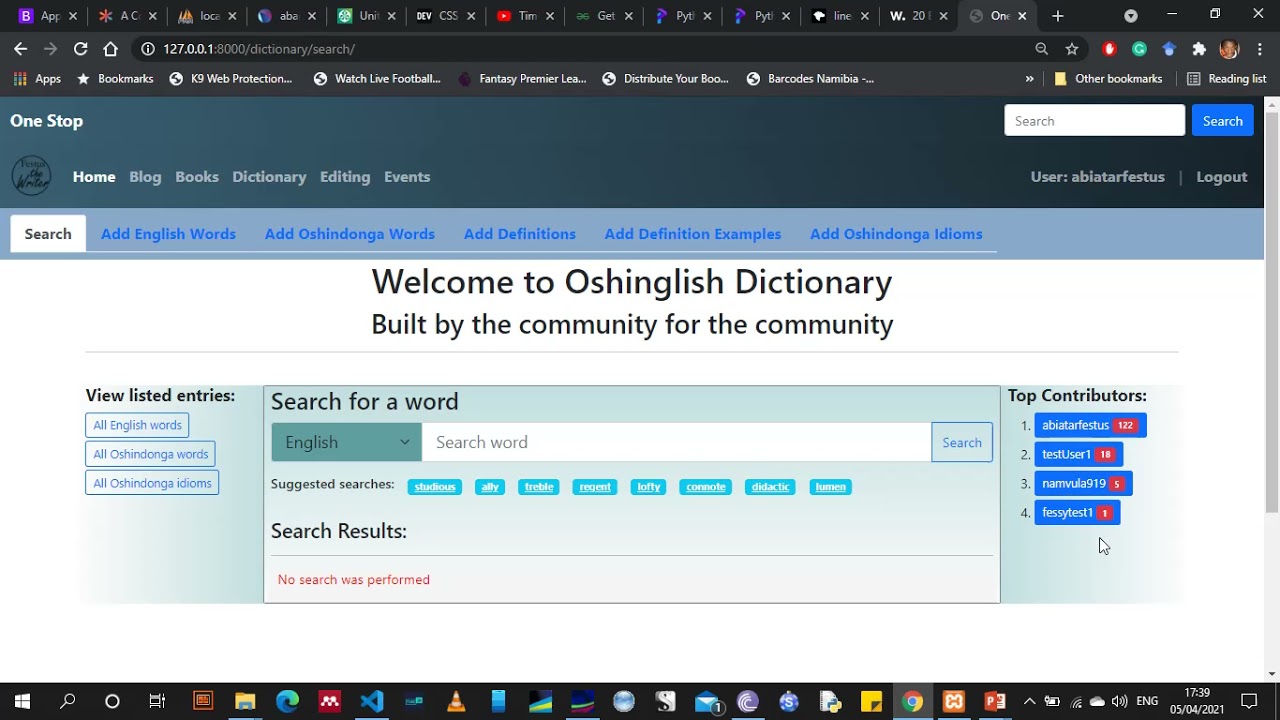
Task: Select suggested search 'regent'
Action: pos(595,487)
